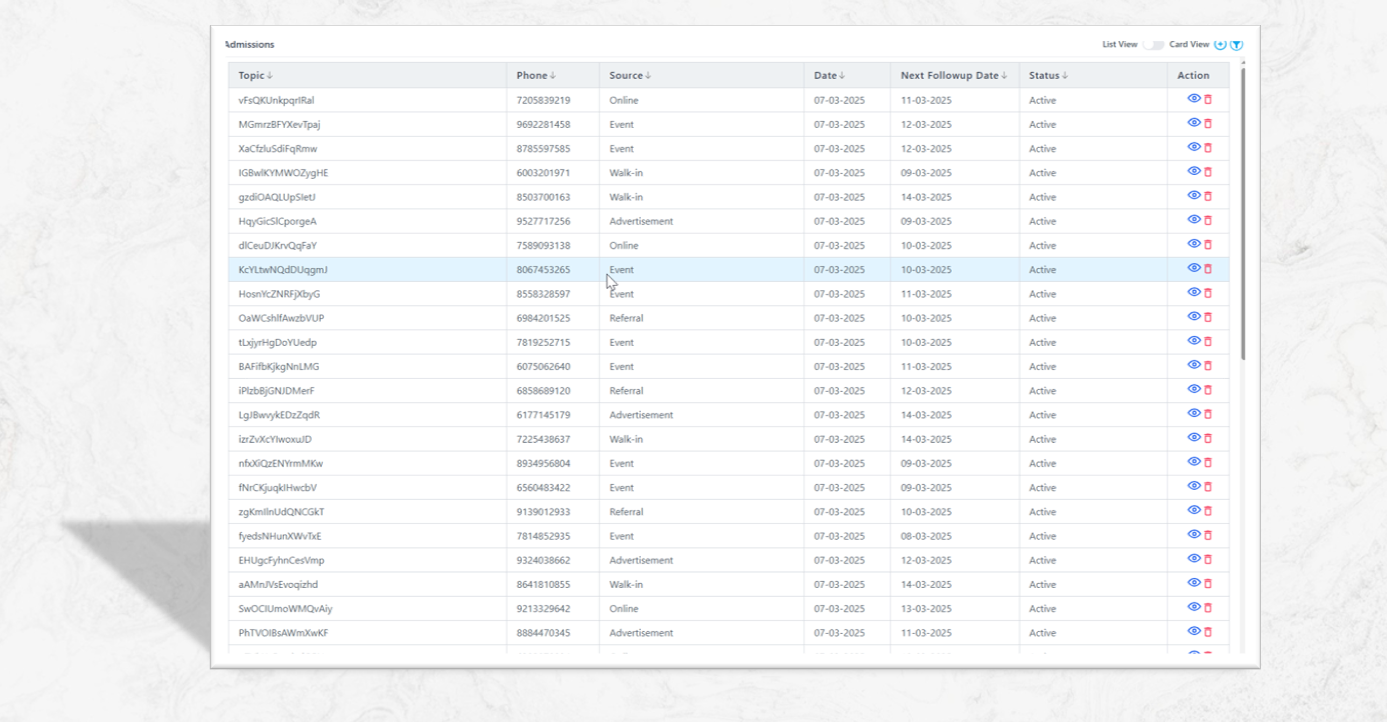Image resolution: width=1387 pixels, height=722 pixels.
Task: Remove the LgJBwvykEDzZqdR record
Action: (x=1208, y=415)
